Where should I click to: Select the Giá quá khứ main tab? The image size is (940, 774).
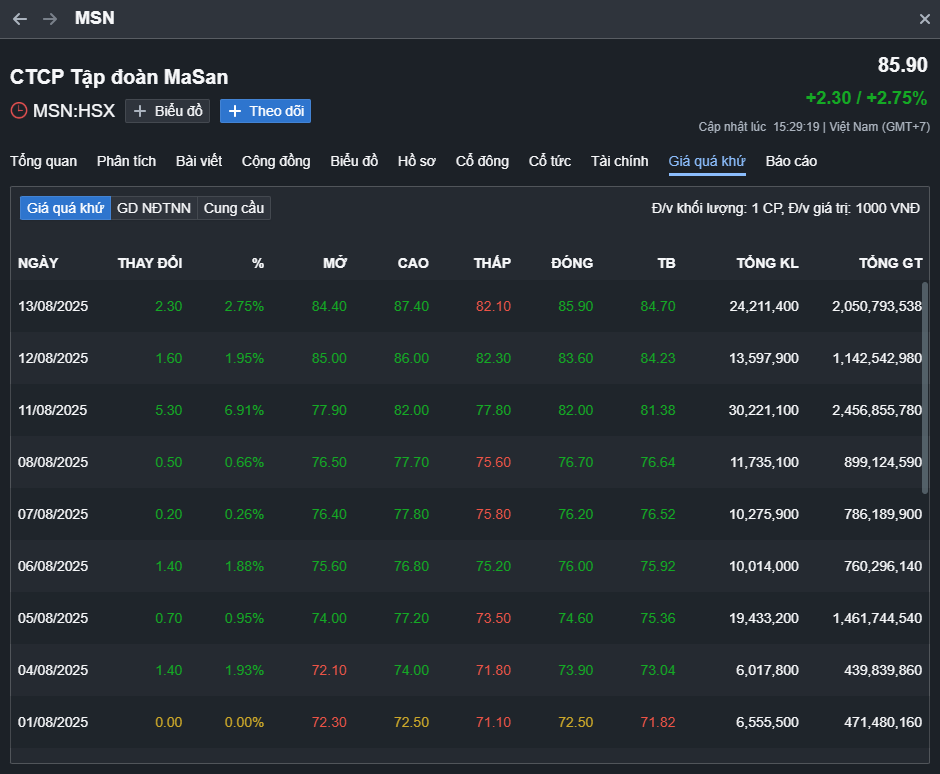(x=707, y=161)
